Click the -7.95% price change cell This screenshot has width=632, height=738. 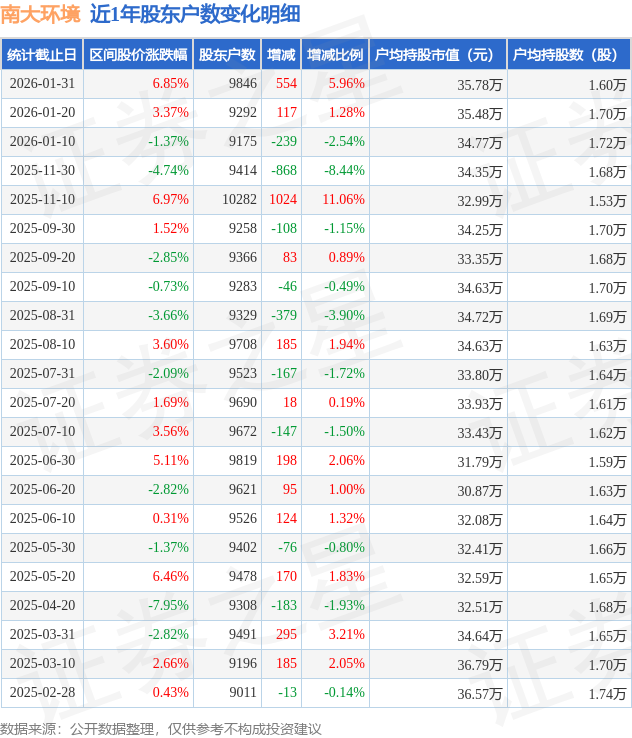(x=168, y=606)
